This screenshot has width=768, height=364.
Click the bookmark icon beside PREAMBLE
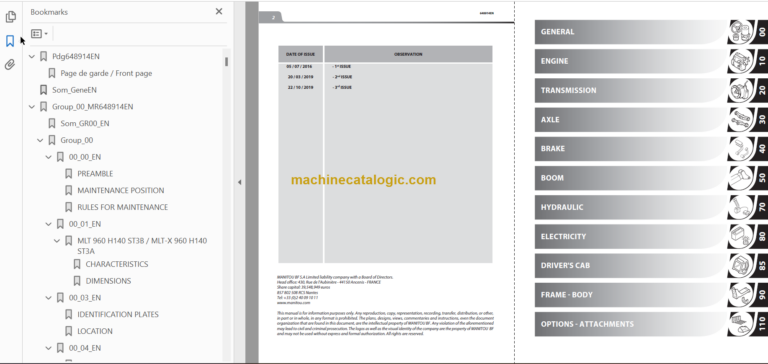point(69,173)
